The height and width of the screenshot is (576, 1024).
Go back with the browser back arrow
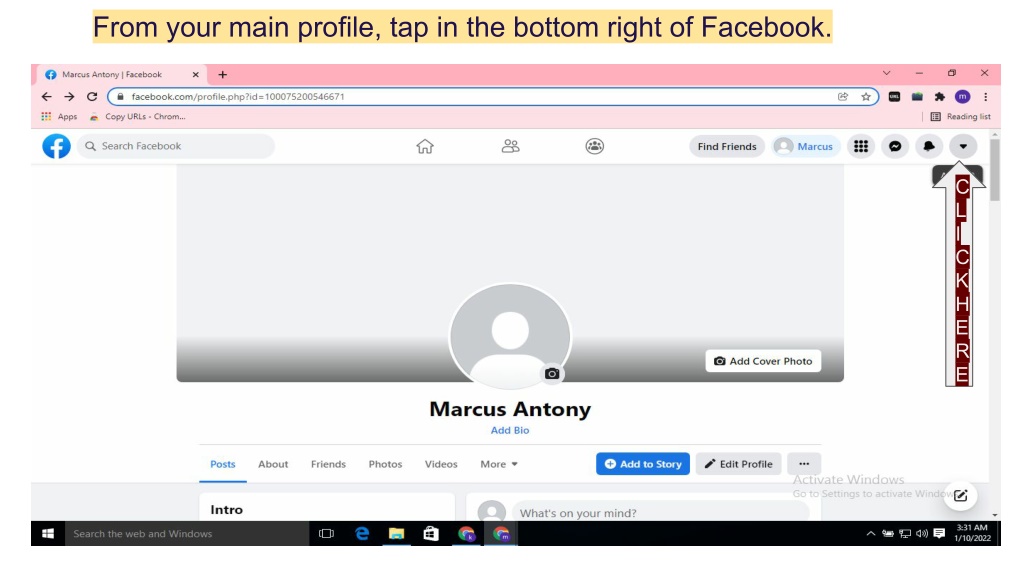[46, 97]
